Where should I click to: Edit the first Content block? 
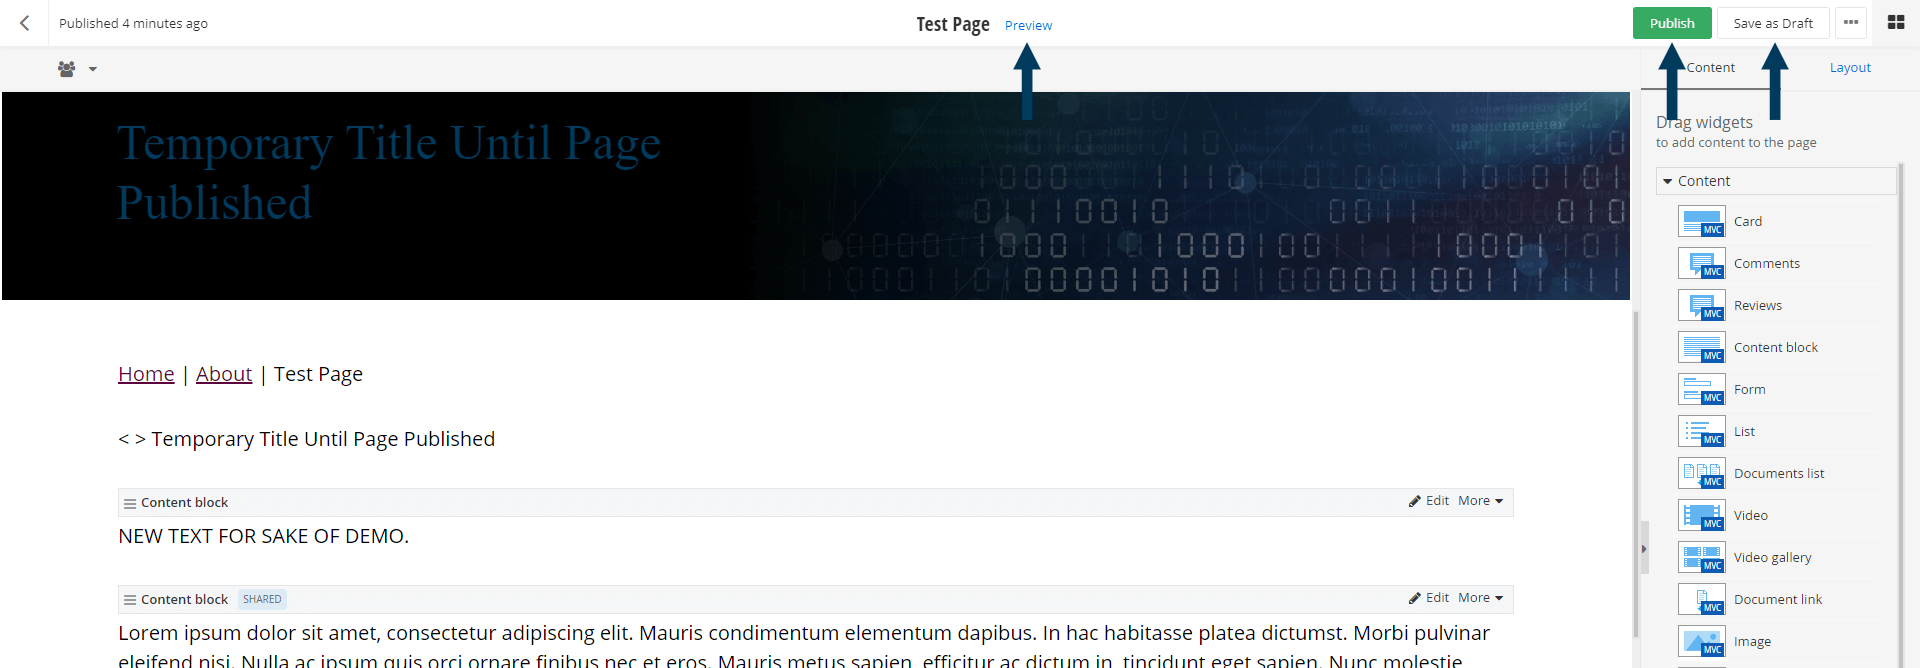(1429, 501)
